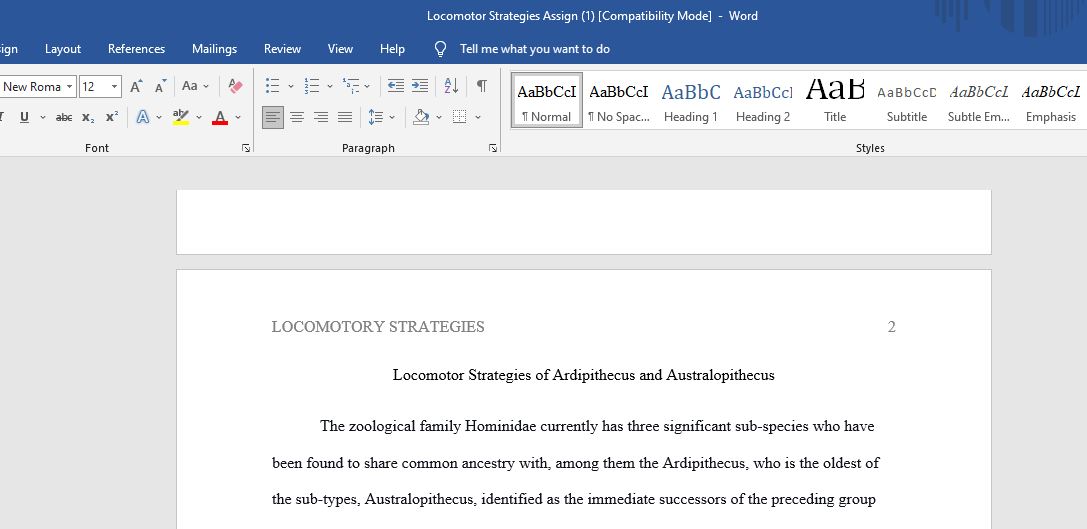This screenshot has width=1087, height=529.
Task: Toggle underline formatting
Action: pyautogui.click(x=24, y=117)
